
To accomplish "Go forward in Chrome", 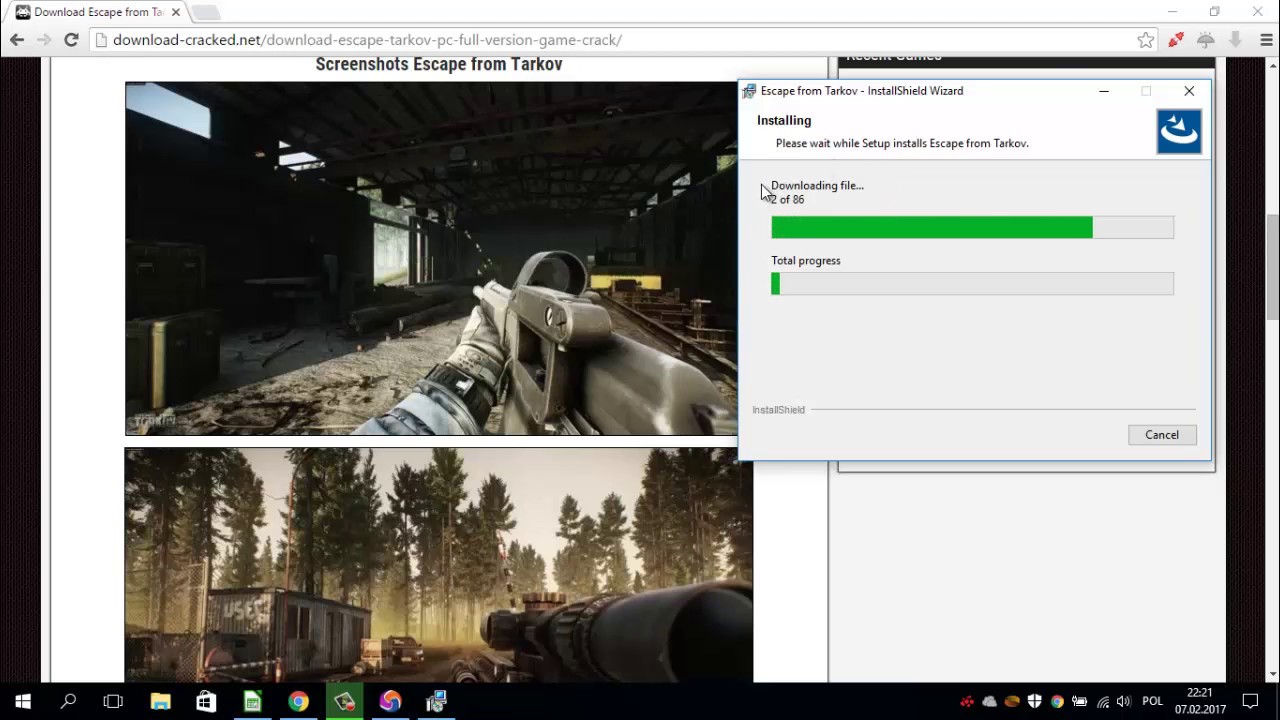I will pos(44,40).
